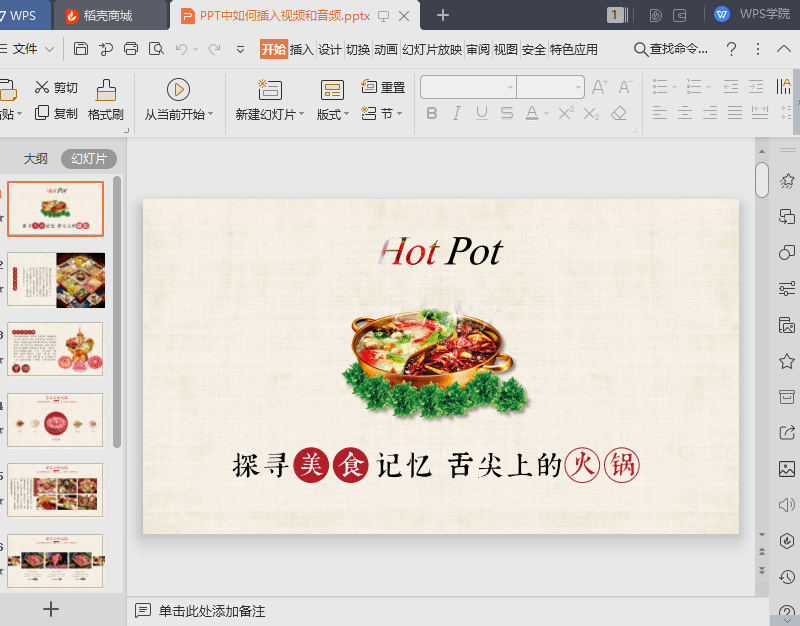Open the Transitions (切换) ribbon tab
The image size is (800, 626).
358,49
